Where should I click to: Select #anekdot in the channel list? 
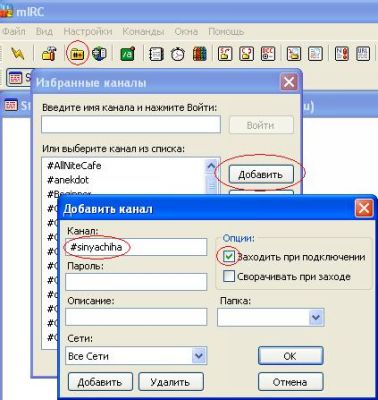click(x=68, y=180)
